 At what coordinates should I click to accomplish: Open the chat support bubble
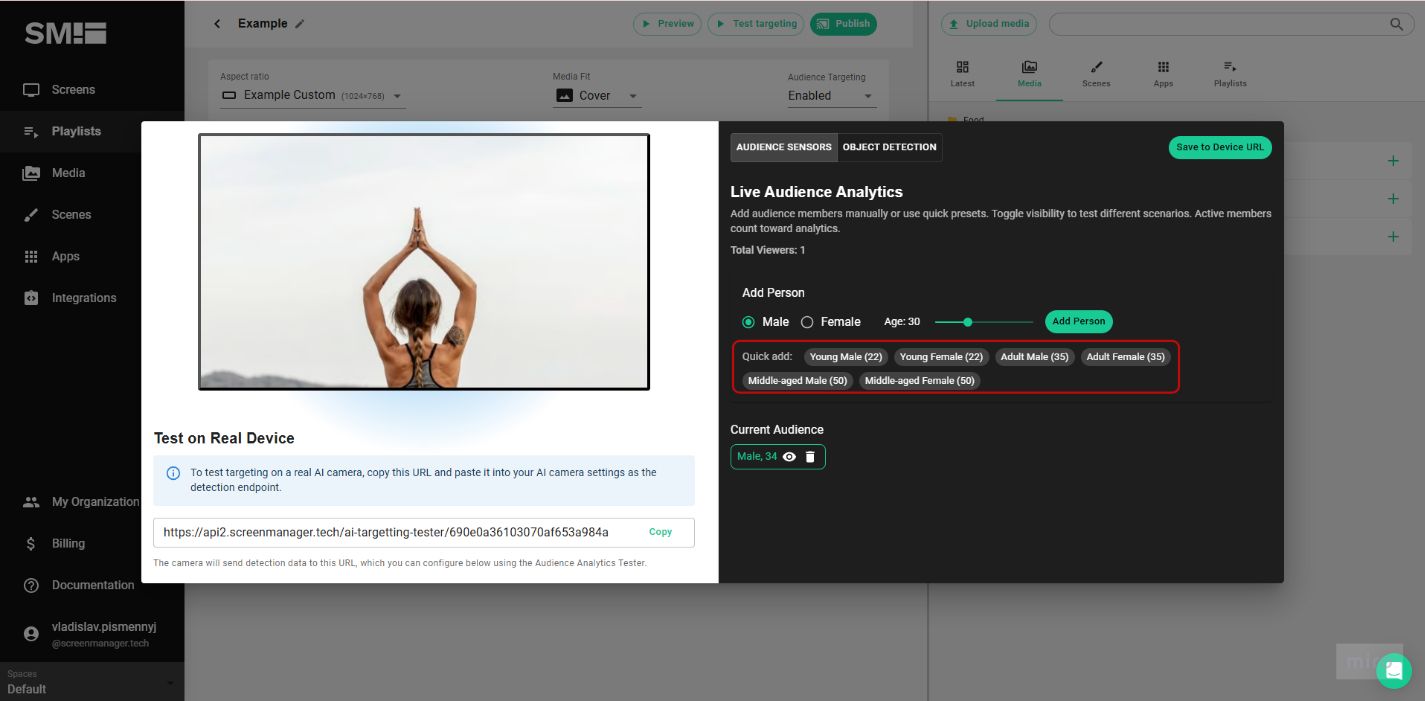click(1394, 671)
